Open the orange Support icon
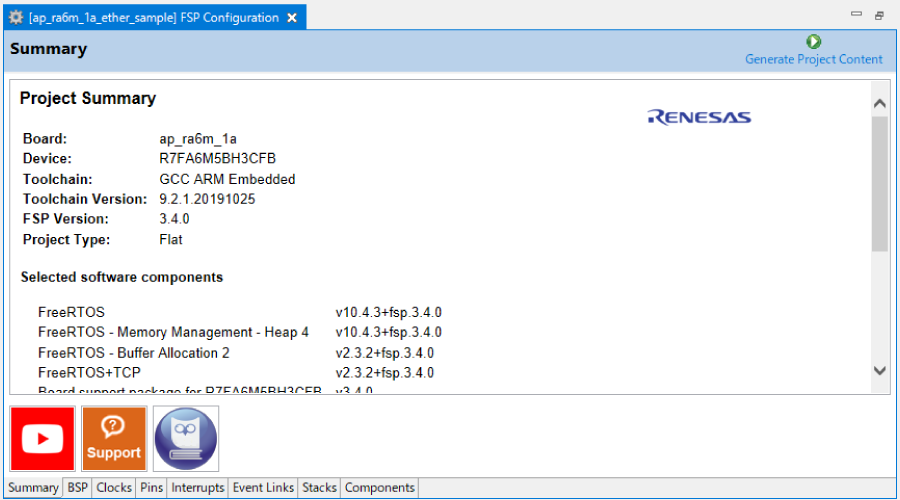Image resolution: width=900 pixels, height=500 pixels. point(114,439)
